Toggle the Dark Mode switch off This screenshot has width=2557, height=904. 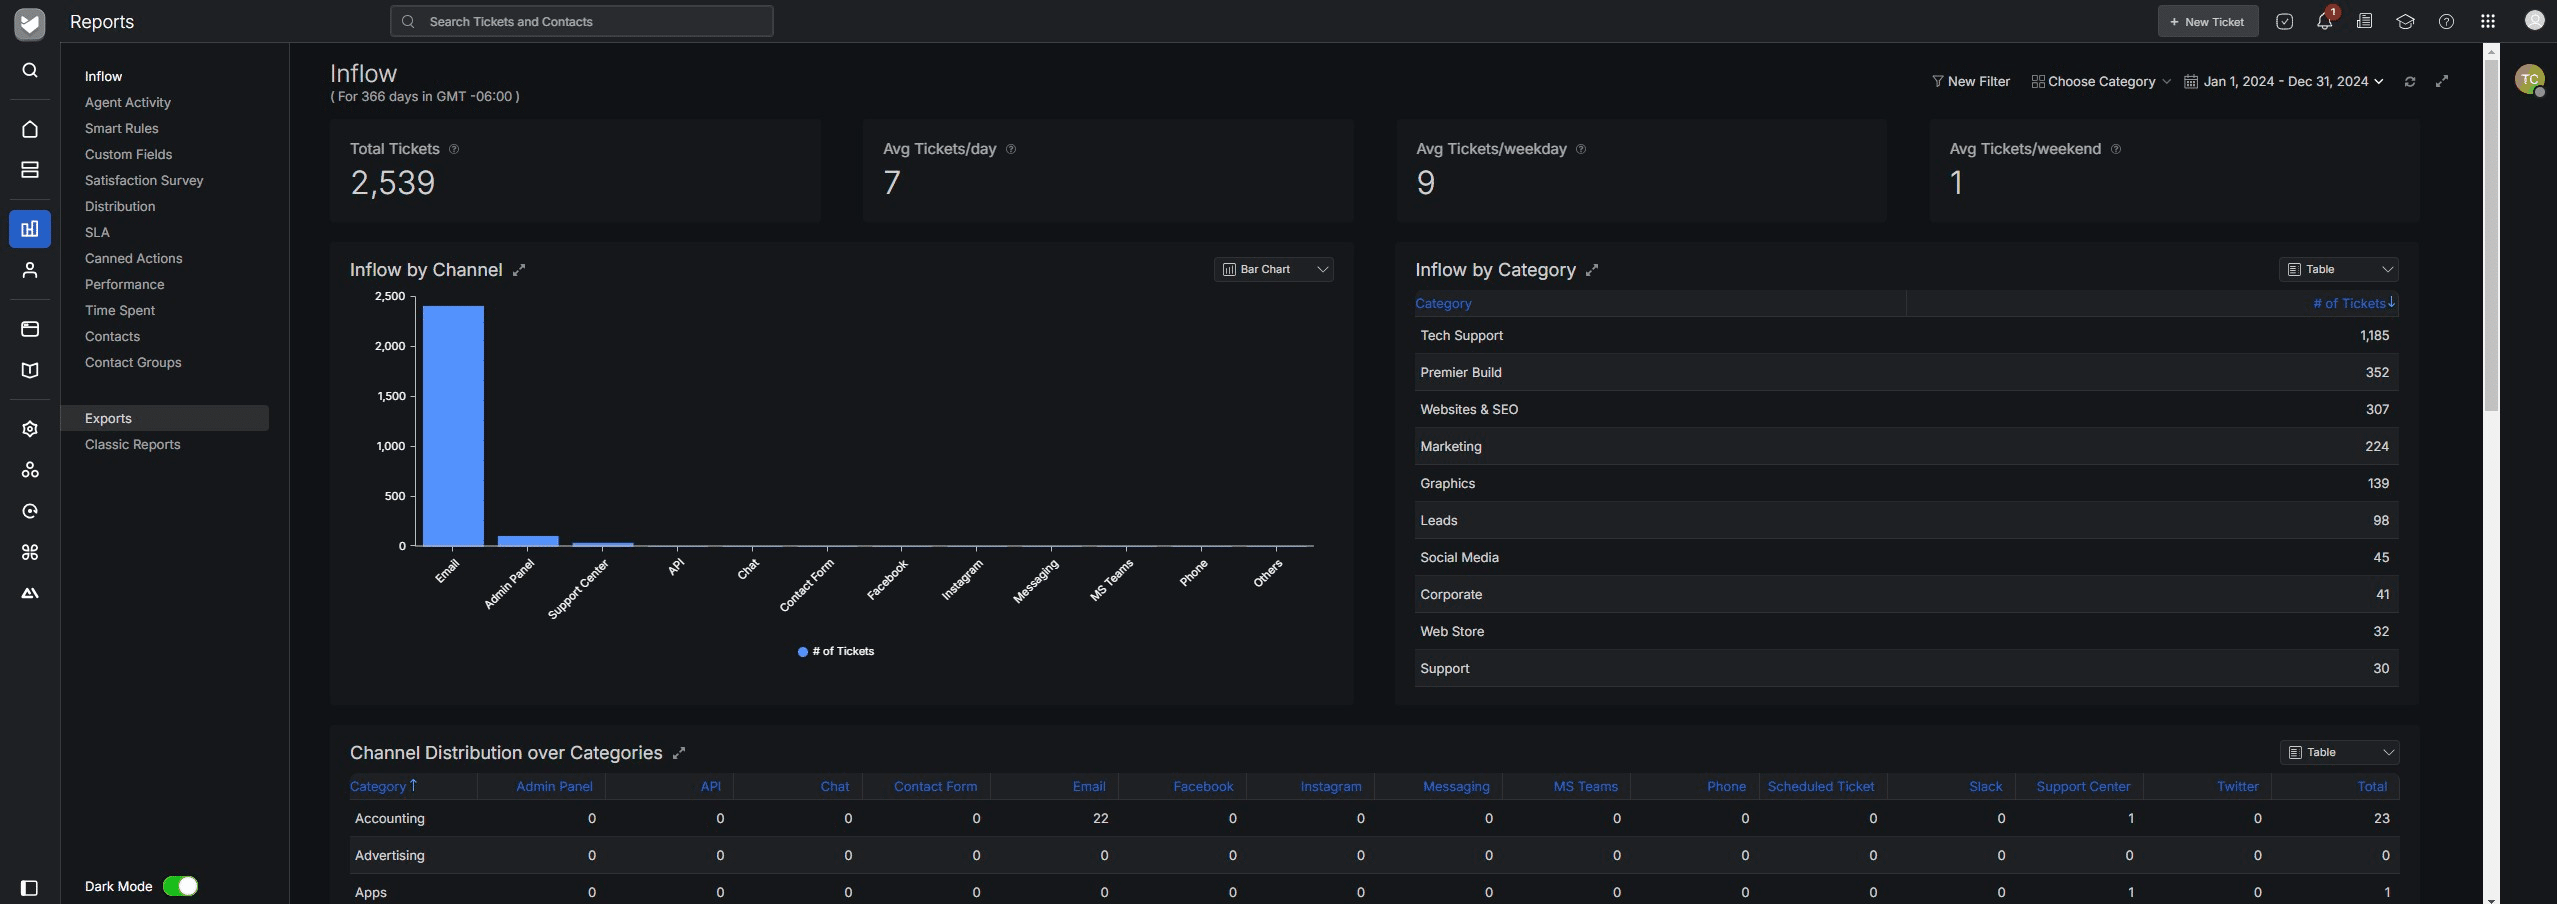tap(181, 886)
